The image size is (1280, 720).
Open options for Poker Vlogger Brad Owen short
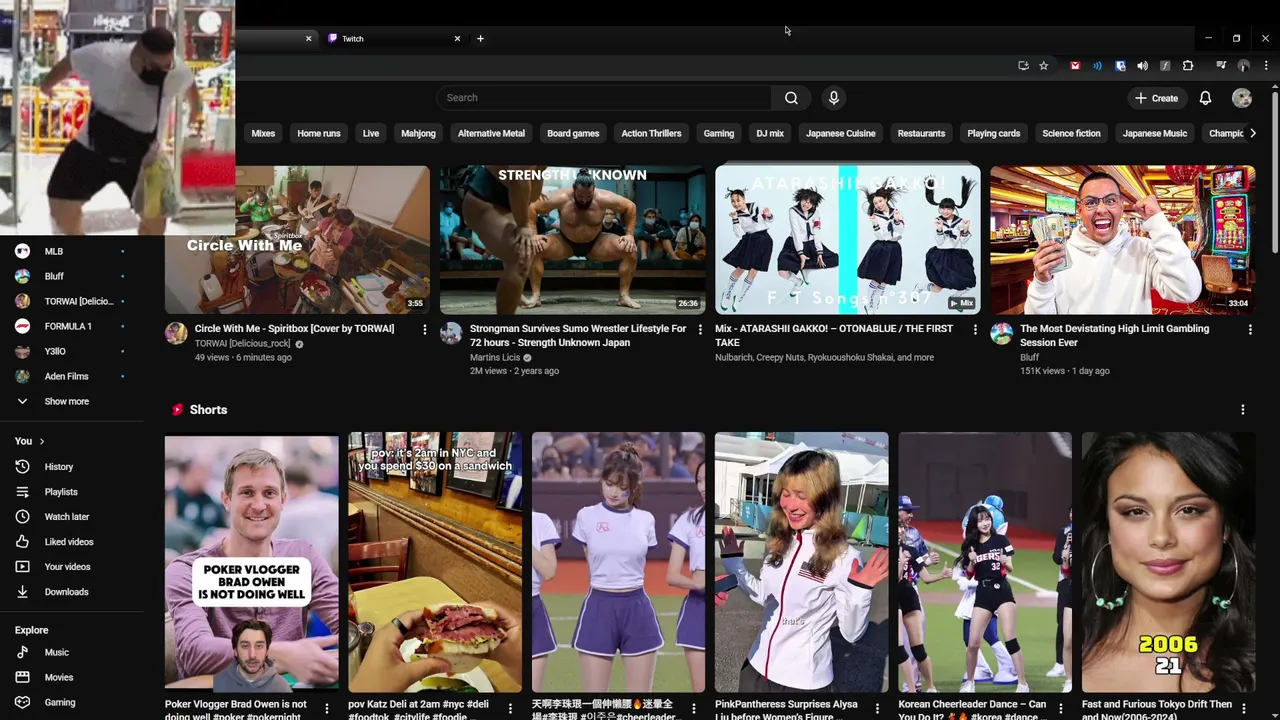click(x=326, y=709)
